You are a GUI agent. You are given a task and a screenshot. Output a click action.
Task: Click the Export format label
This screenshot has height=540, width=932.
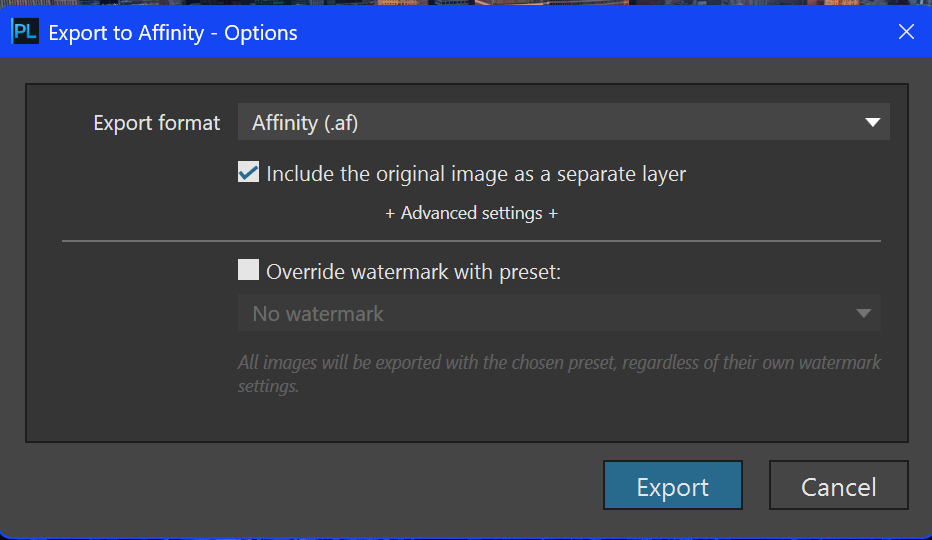156,123
